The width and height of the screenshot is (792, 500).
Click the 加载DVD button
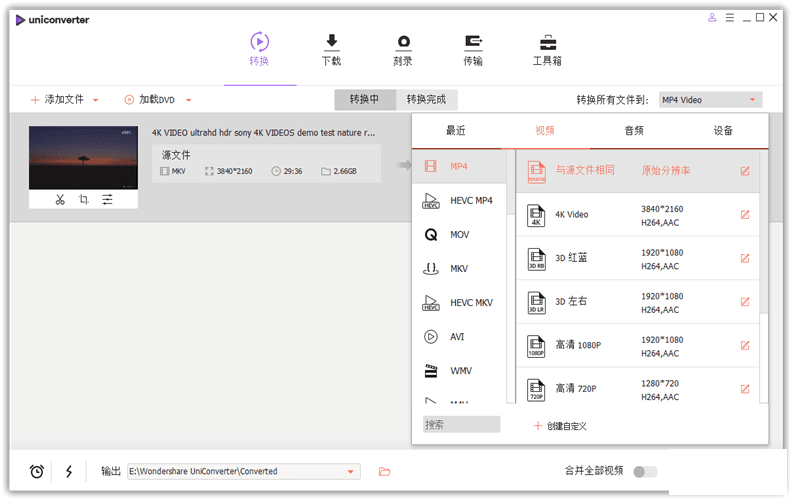point(150,99)
